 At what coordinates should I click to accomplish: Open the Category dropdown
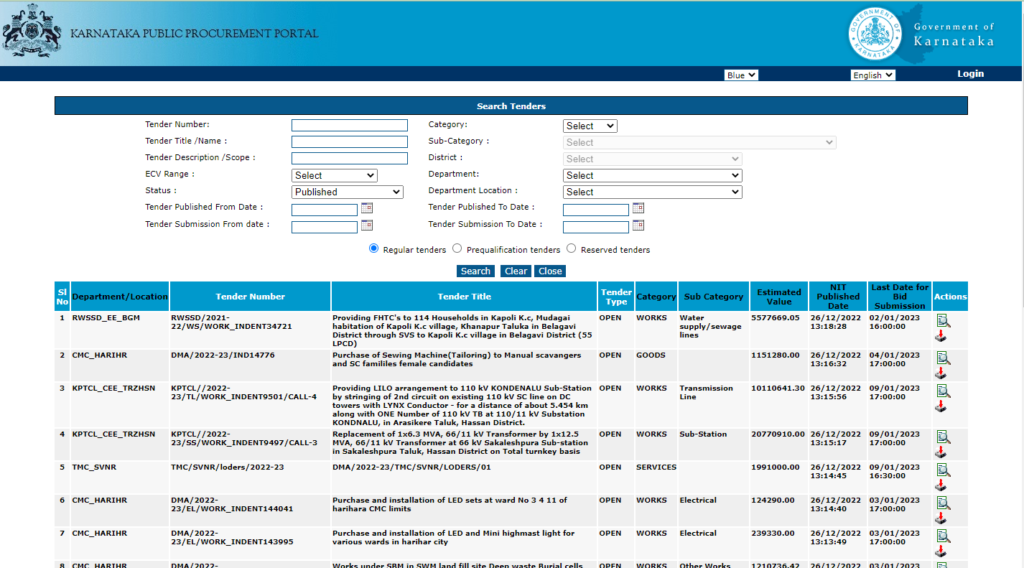coord(590,126)
